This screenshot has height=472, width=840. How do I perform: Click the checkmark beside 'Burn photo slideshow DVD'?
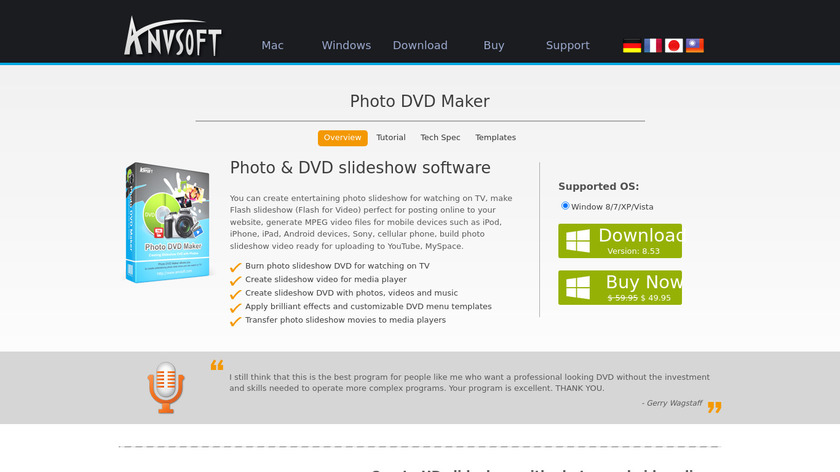click(235, 267)
